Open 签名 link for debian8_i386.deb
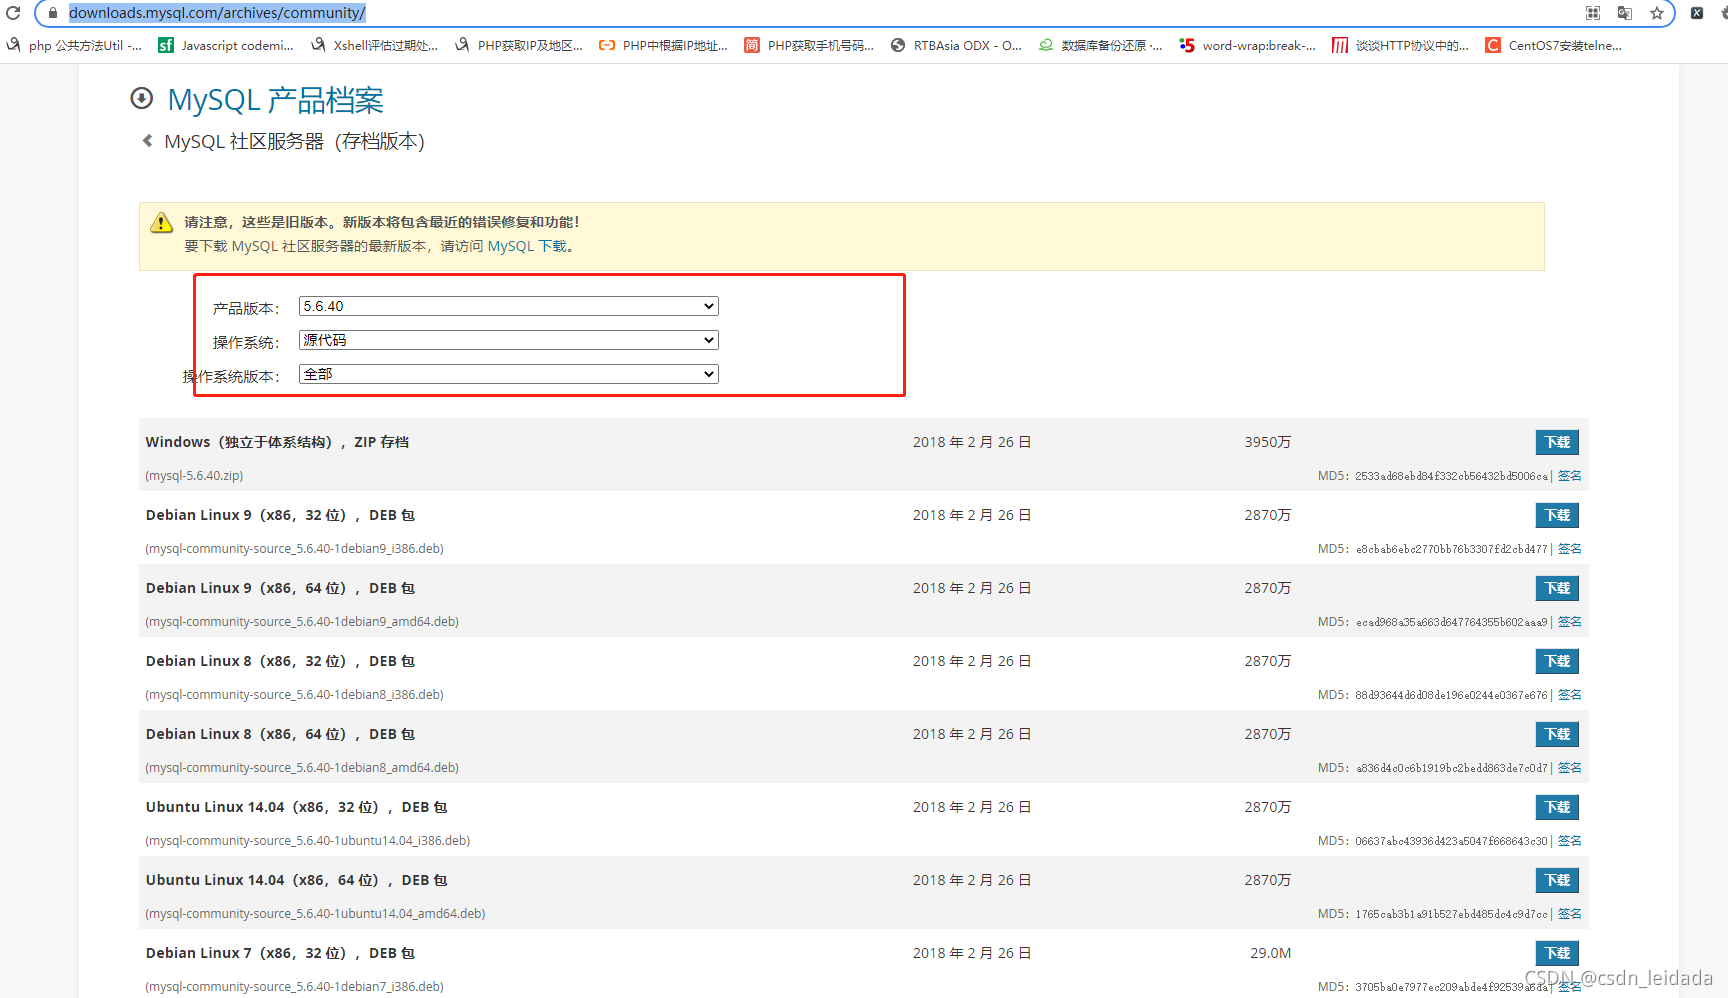The image size is (1728, 998). [1570, 695]
